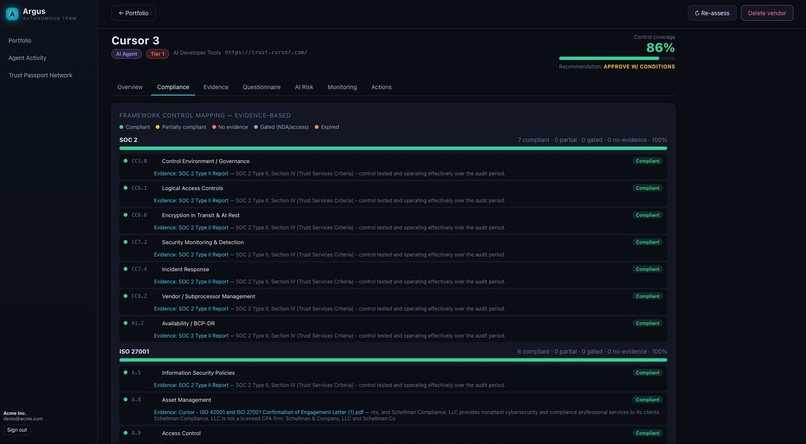Image resolution: width=806 pixels, height=444 pixels.
Task: Click Compliant badge on Logical Access Controls row
Action: coord(648,188)
